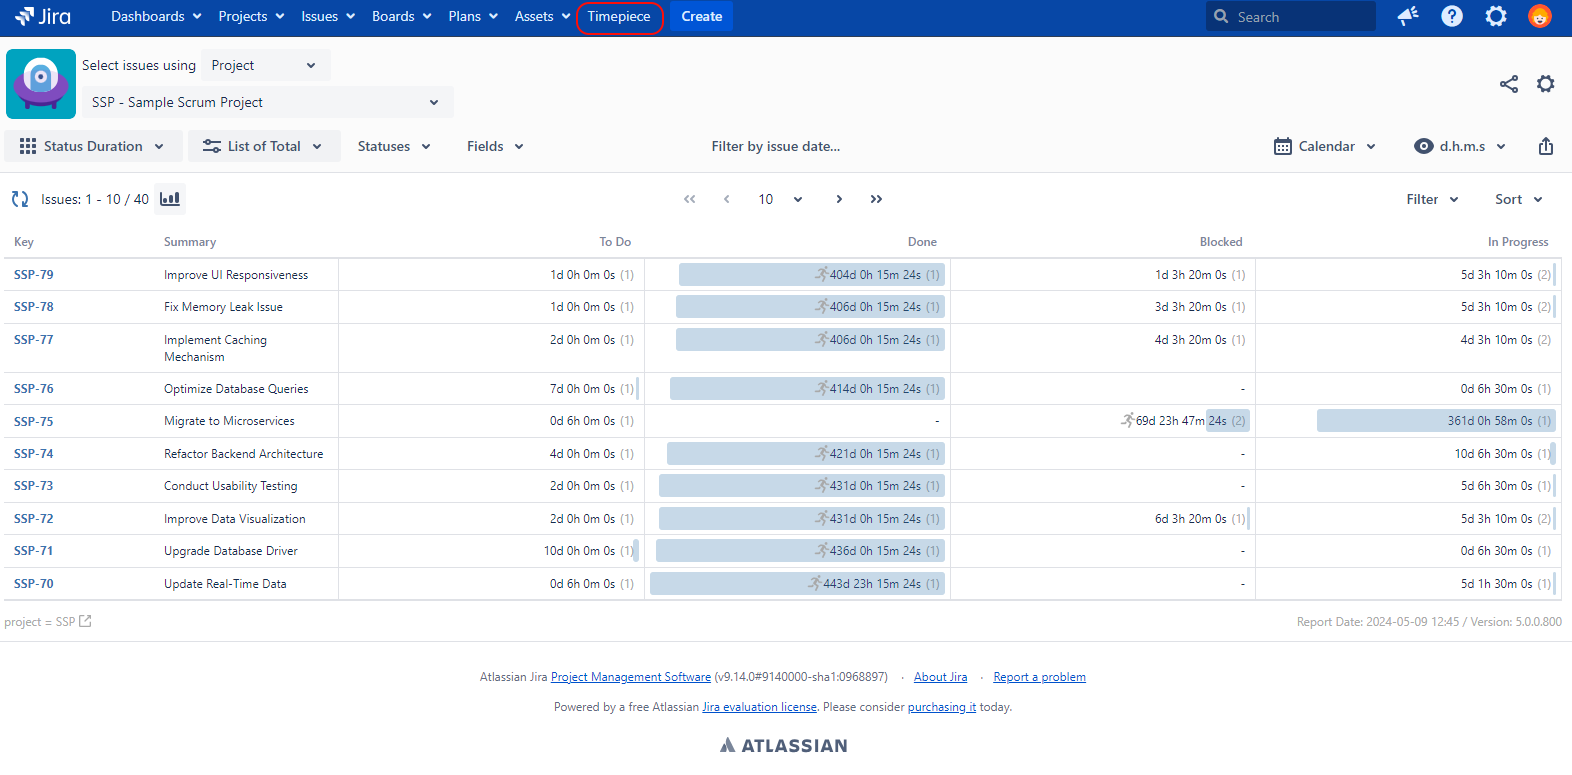Click the Filter by issue date field

pos(776,146)
